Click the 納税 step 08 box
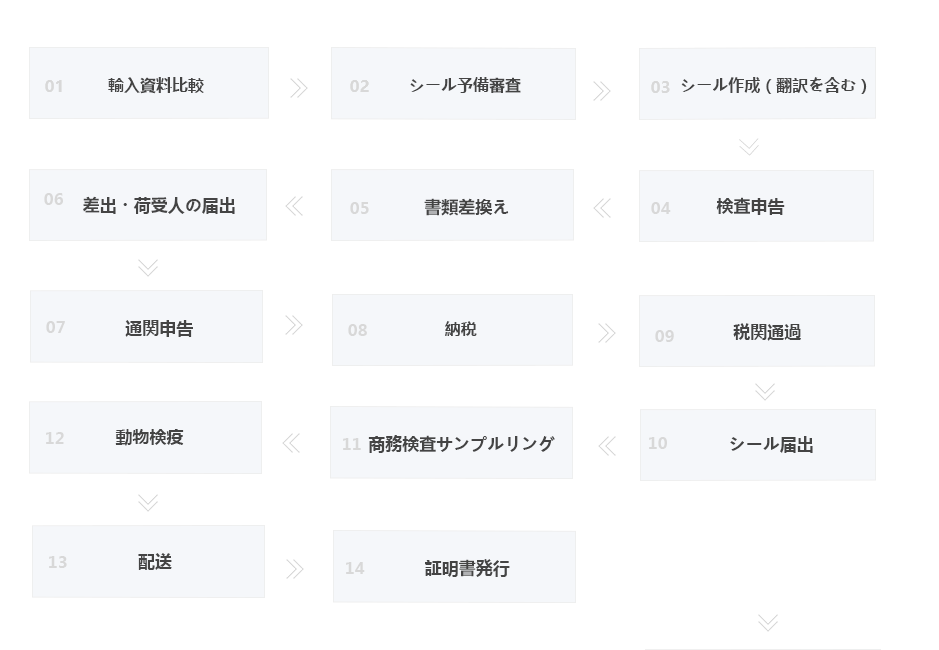Image resolution: width=939 pixels, height=650 pixels. tap(452, 330)
